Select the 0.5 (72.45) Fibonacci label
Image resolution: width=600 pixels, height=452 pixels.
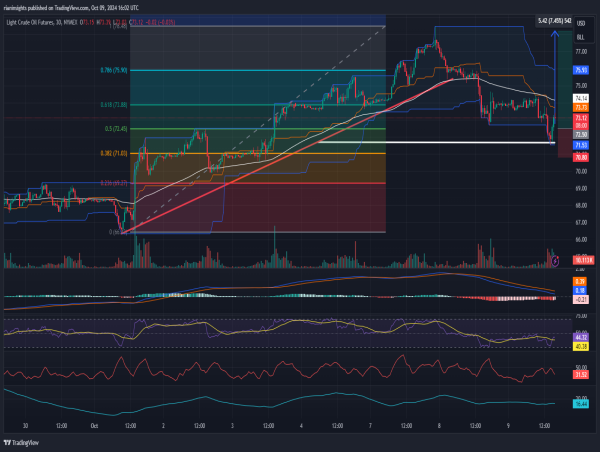[x=116, y=129]
